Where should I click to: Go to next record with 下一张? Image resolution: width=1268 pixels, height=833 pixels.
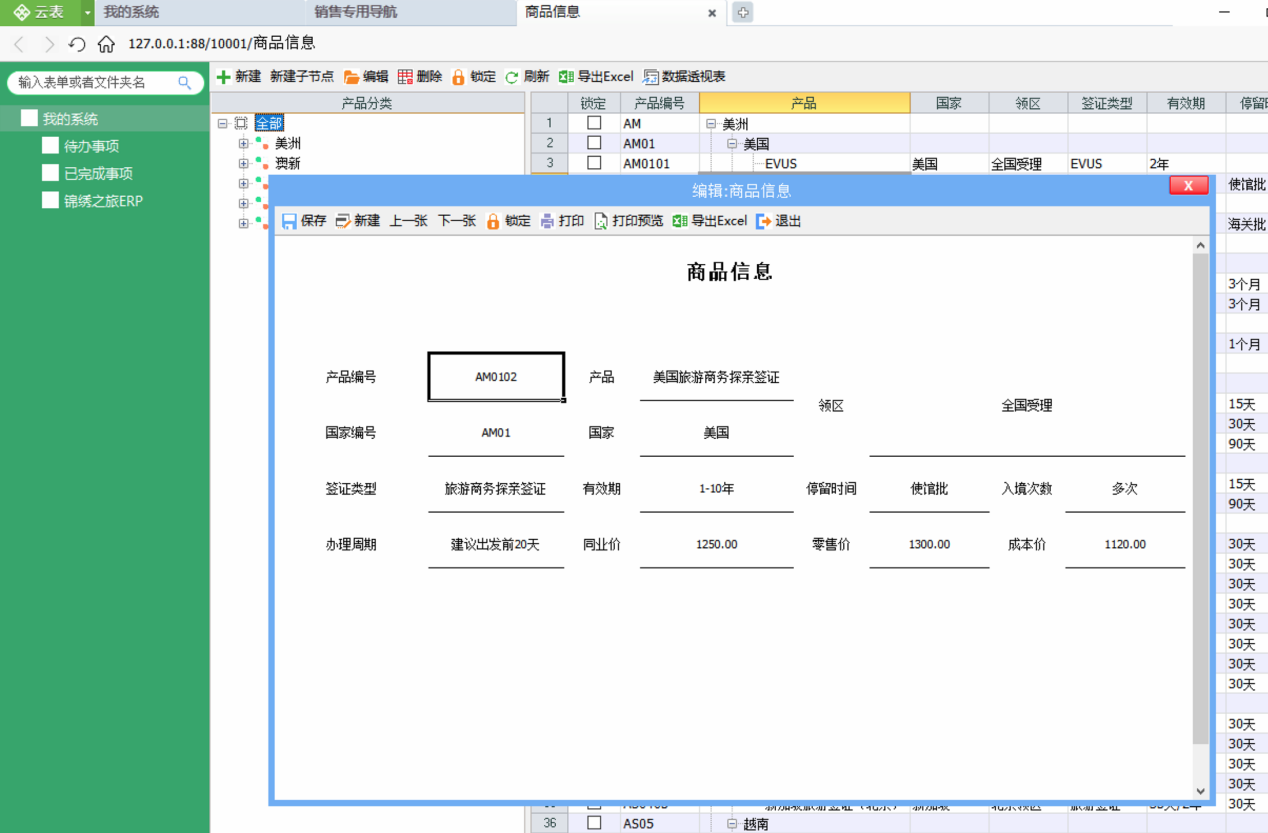(457, 221)
